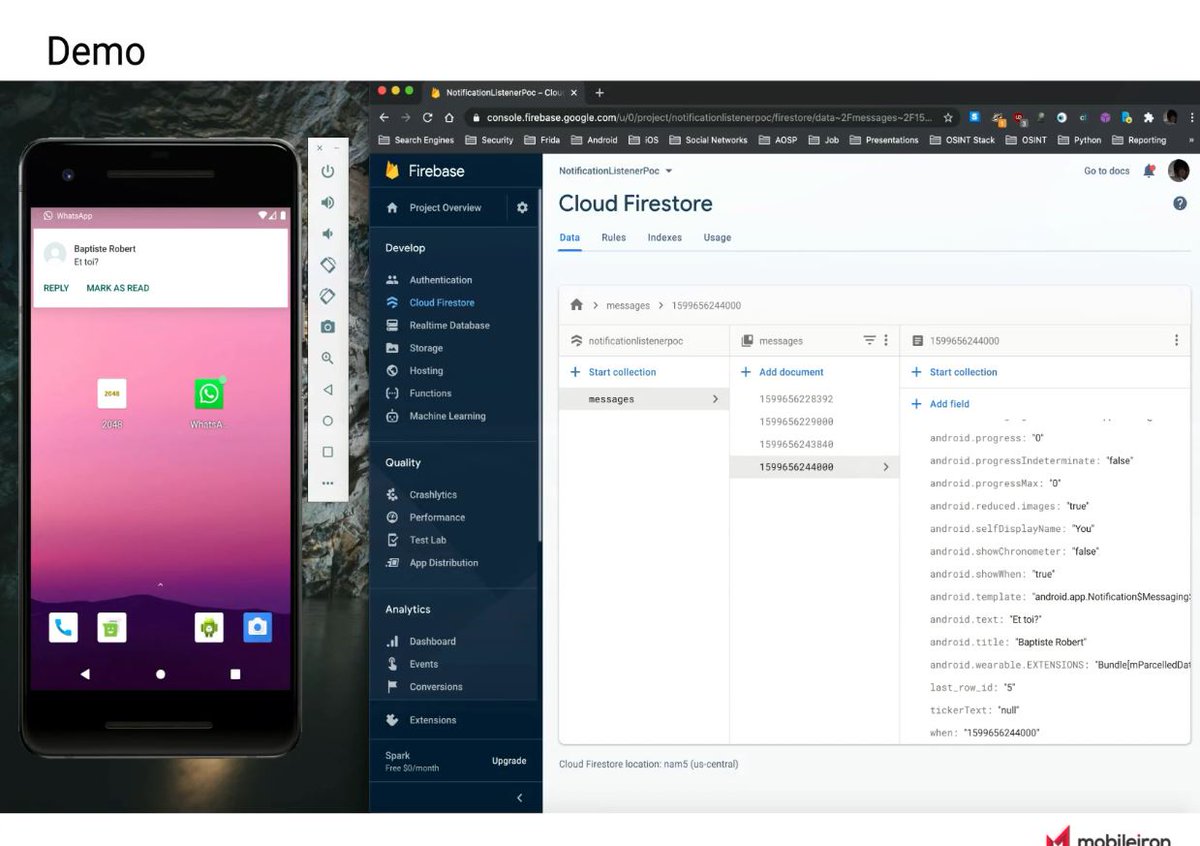Open 2048 app on phone home screen
The width and height of the screenshot is (1200, 846).
pyautogui.click(x=112, y=394)
